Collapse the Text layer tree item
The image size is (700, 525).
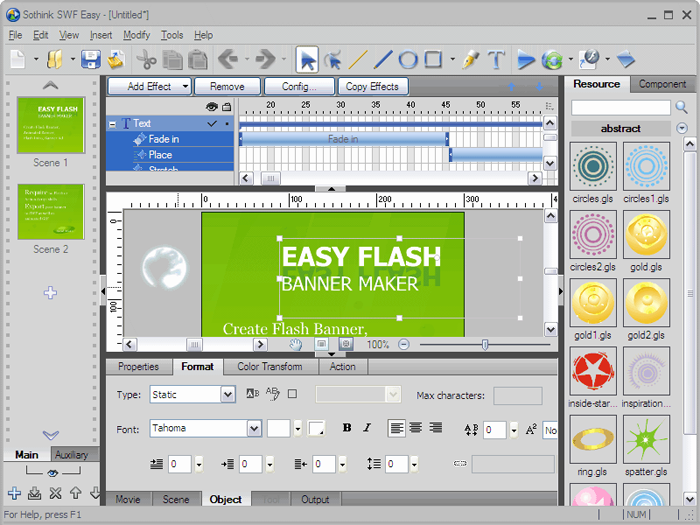coord(113,124)
